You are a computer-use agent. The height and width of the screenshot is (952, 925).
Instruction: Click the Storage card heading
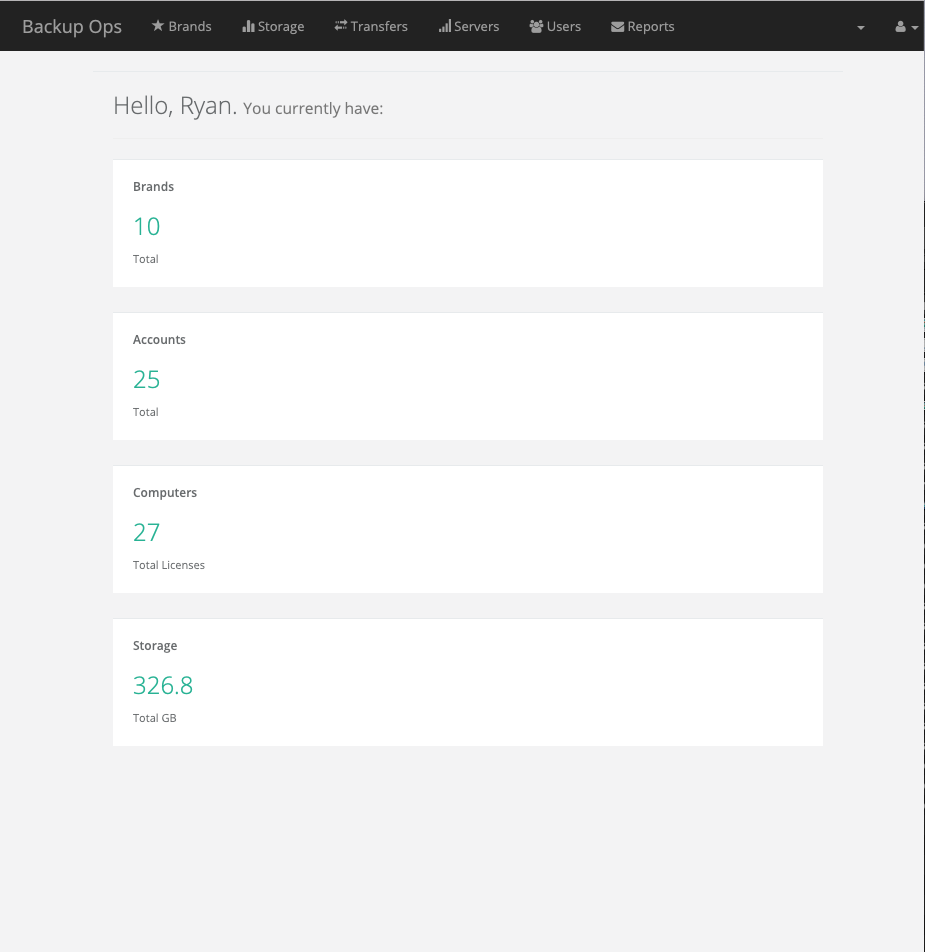[155, 645]
